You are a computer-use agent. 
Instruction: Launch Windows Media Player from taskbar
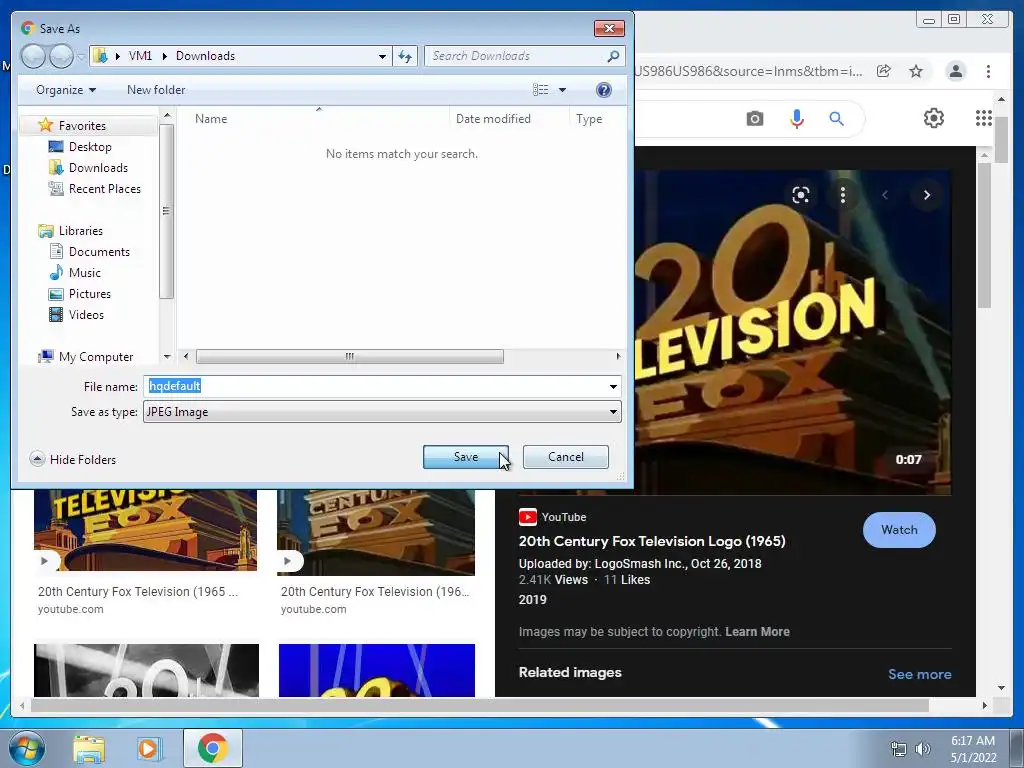tap(149, 749)
